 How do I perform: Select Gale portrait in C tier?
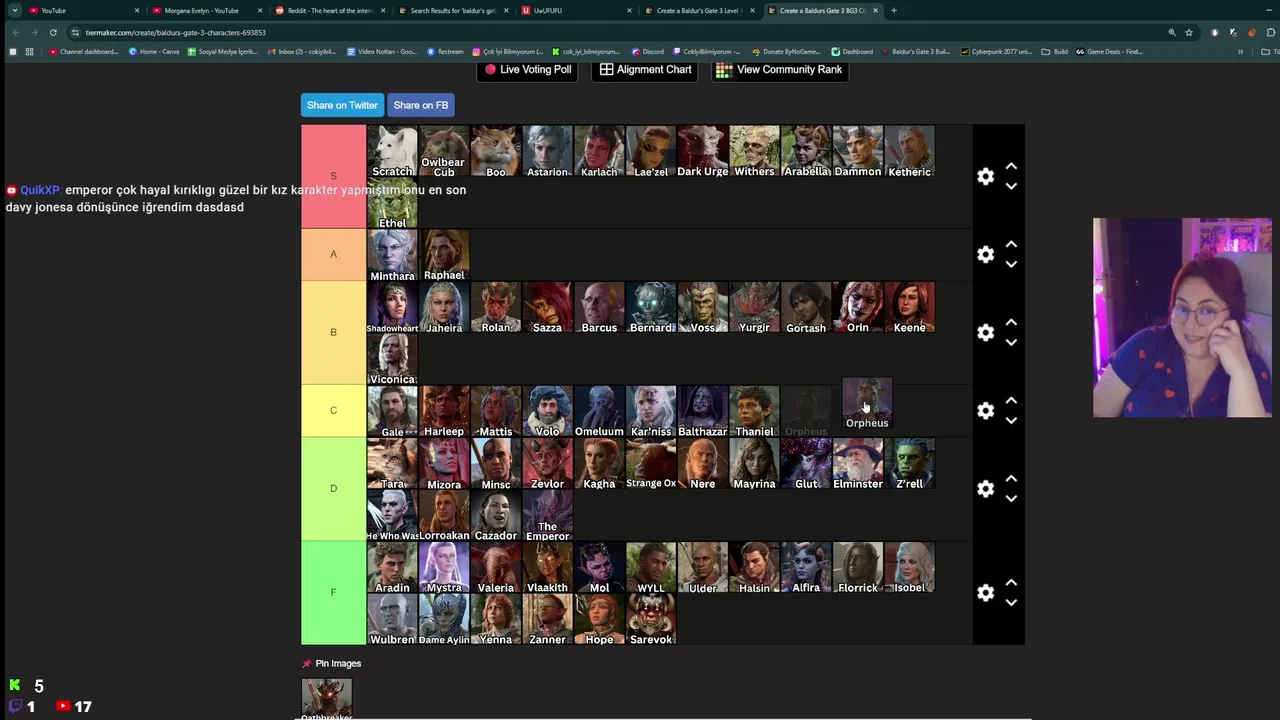392,411
